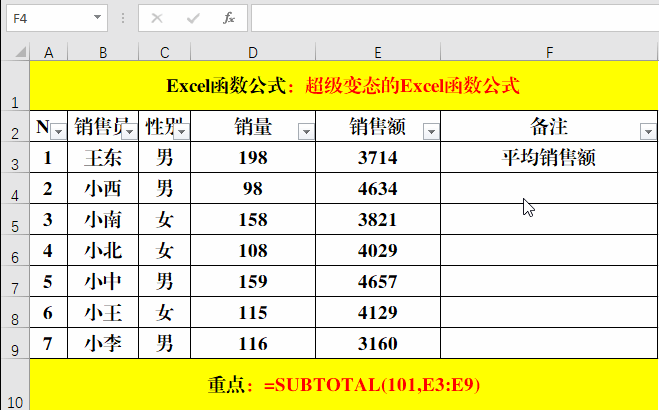Select empty 备注 cell in 小李's row
This screenshot has width=659, height=410.
click(549, 343)
